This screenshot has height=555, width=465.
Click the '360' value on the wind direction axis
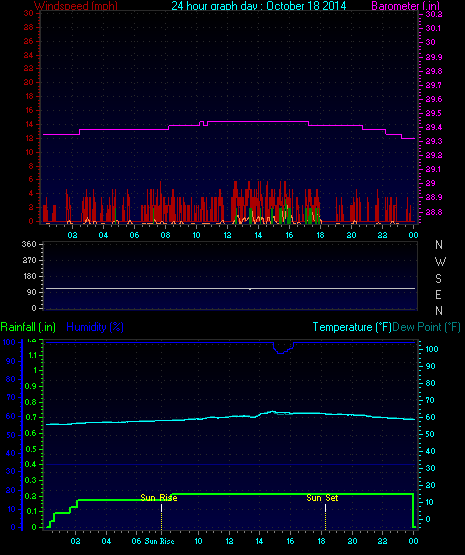29,244
